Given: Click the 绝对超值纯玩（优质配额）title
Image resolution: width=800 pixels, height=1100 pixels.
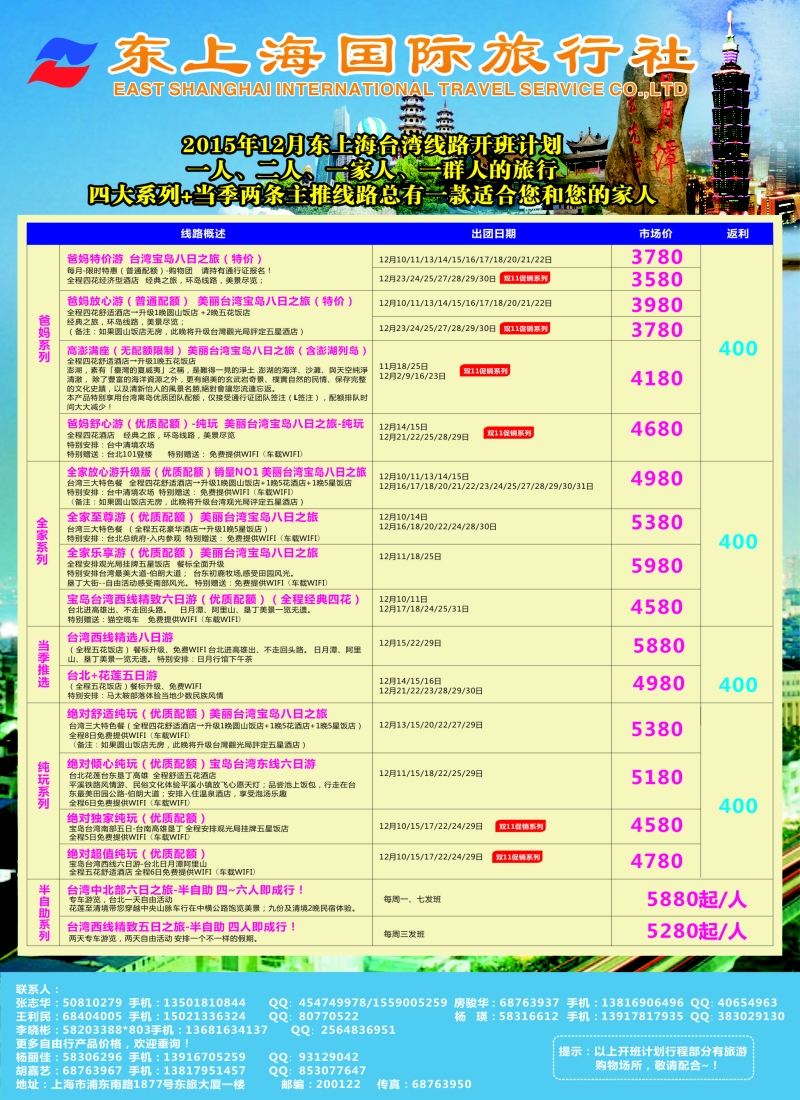Looking at the screenshot, I should pyautogui.click(x=136, y=854).
